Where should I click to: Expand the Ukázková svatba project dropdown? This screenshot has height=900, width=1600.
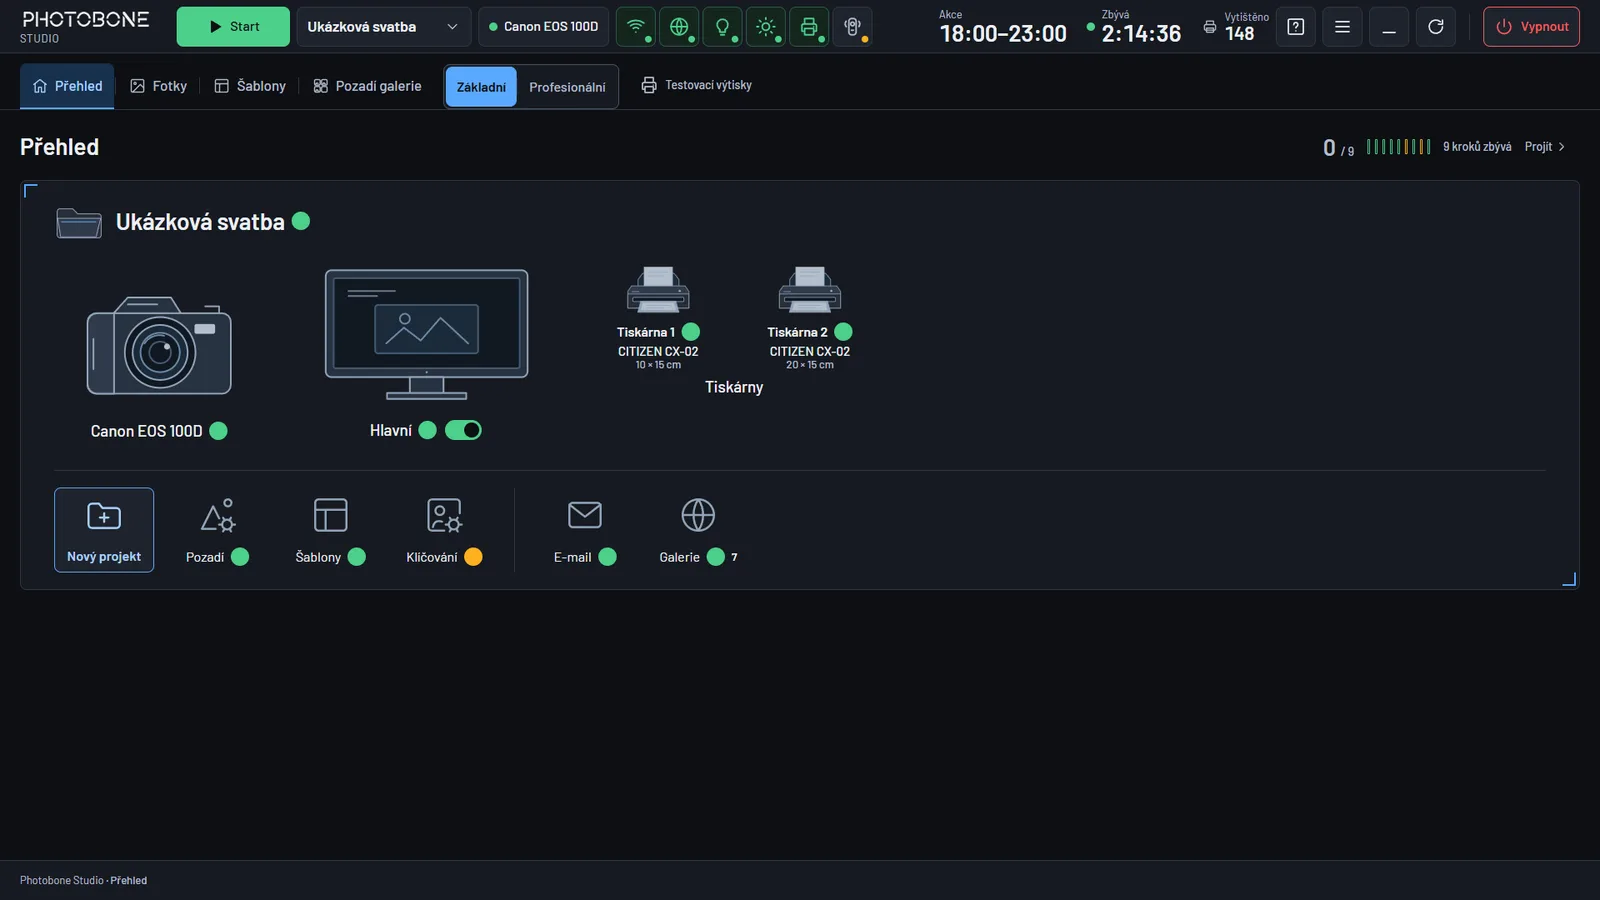(383, 27)
